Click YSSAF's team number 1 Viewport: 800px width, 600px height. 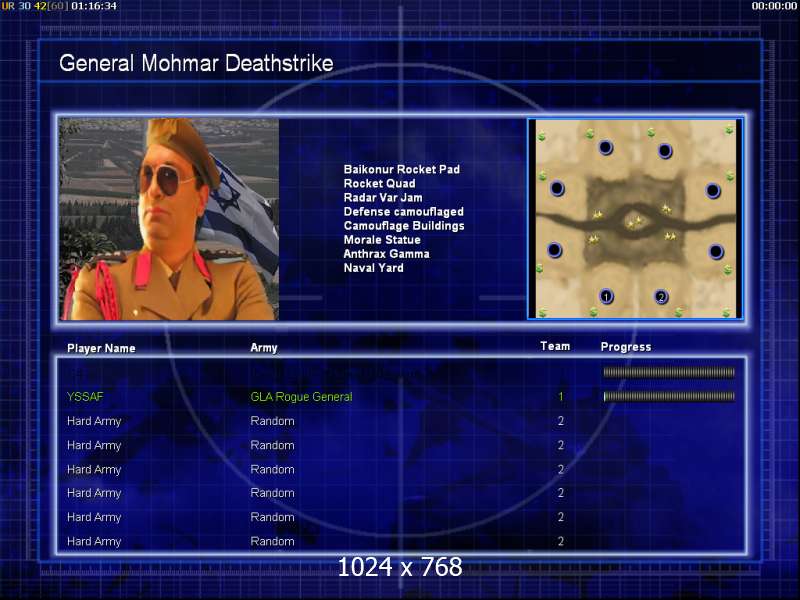click(561, 396)
